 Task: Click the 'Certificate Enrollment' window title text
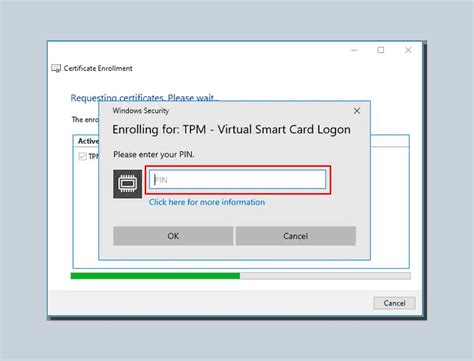pyautogui.click(x=98, y=68)
